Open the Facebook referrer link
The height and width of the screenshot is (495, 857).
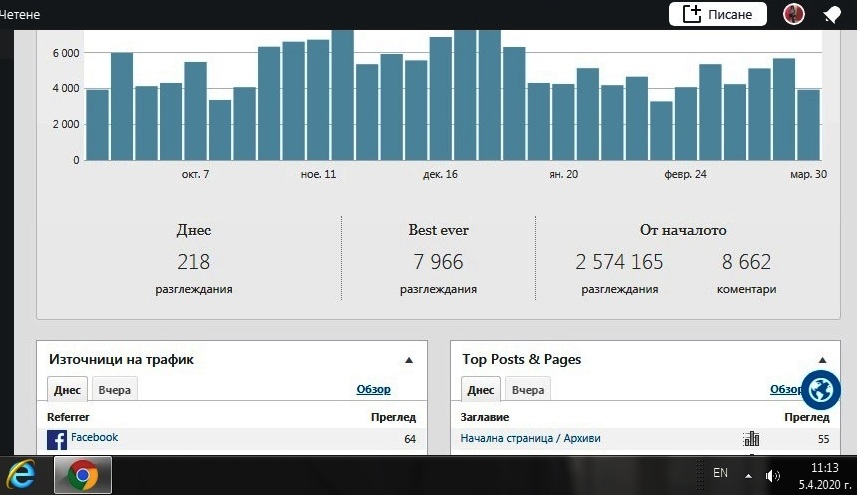click(94, 438)
